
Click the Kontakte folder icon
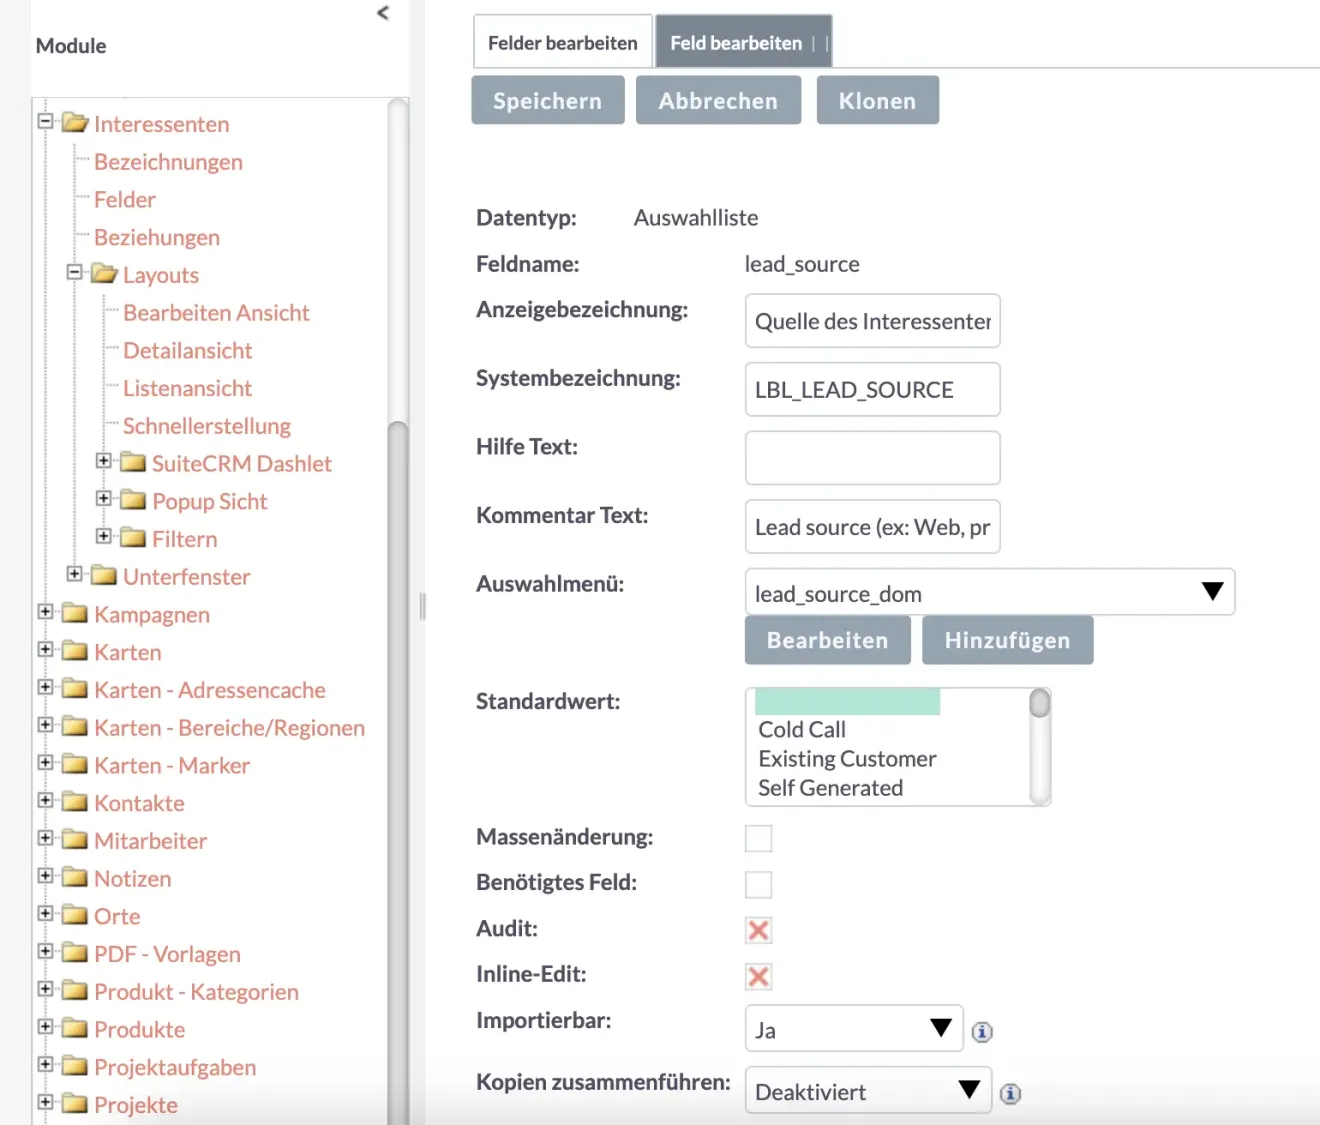(x=75, y=801)
